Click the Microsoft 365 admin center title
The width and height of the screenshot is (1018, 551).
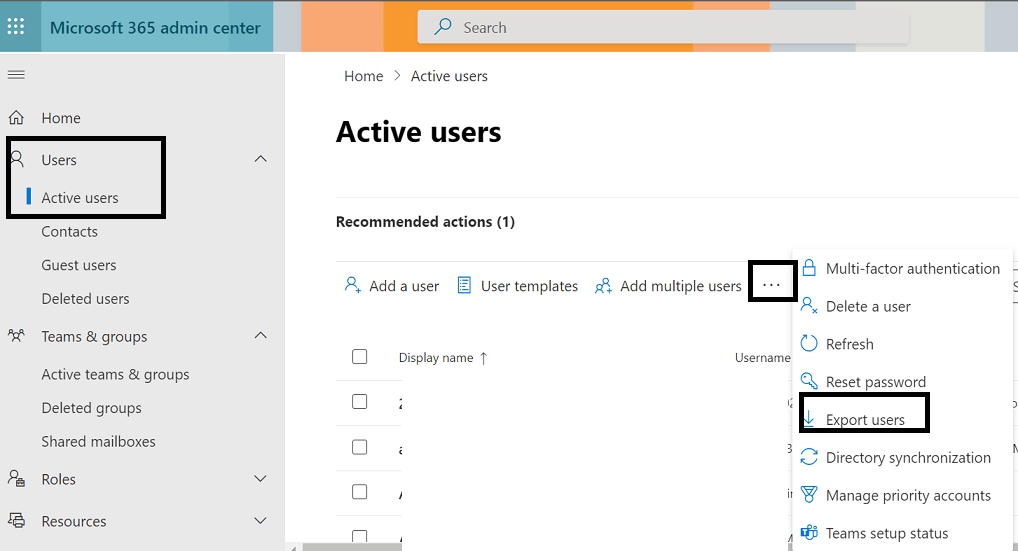(x=155, y=27)
